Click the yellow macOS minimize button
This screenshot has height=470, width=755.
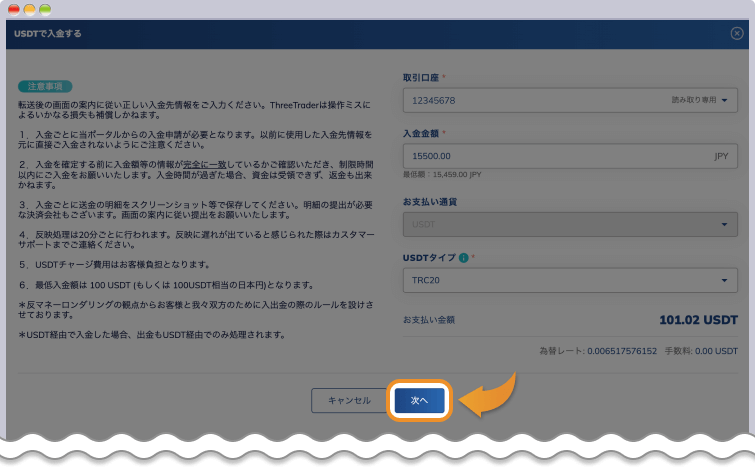pyautogui.click(x=29, y=9)
